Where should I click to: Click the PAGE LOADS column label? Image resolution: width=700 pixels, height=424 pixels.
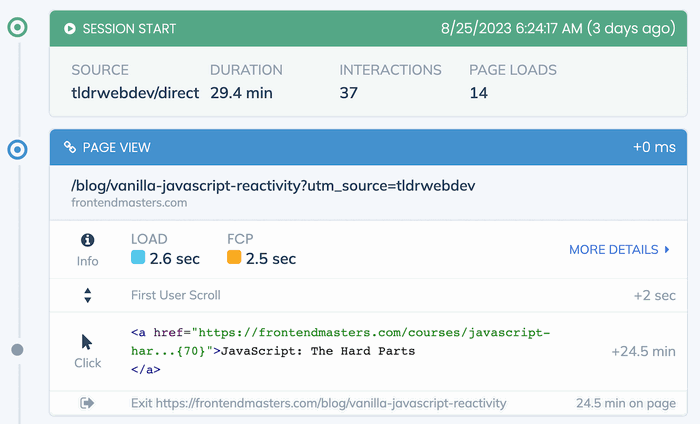[x=513, y=70]
